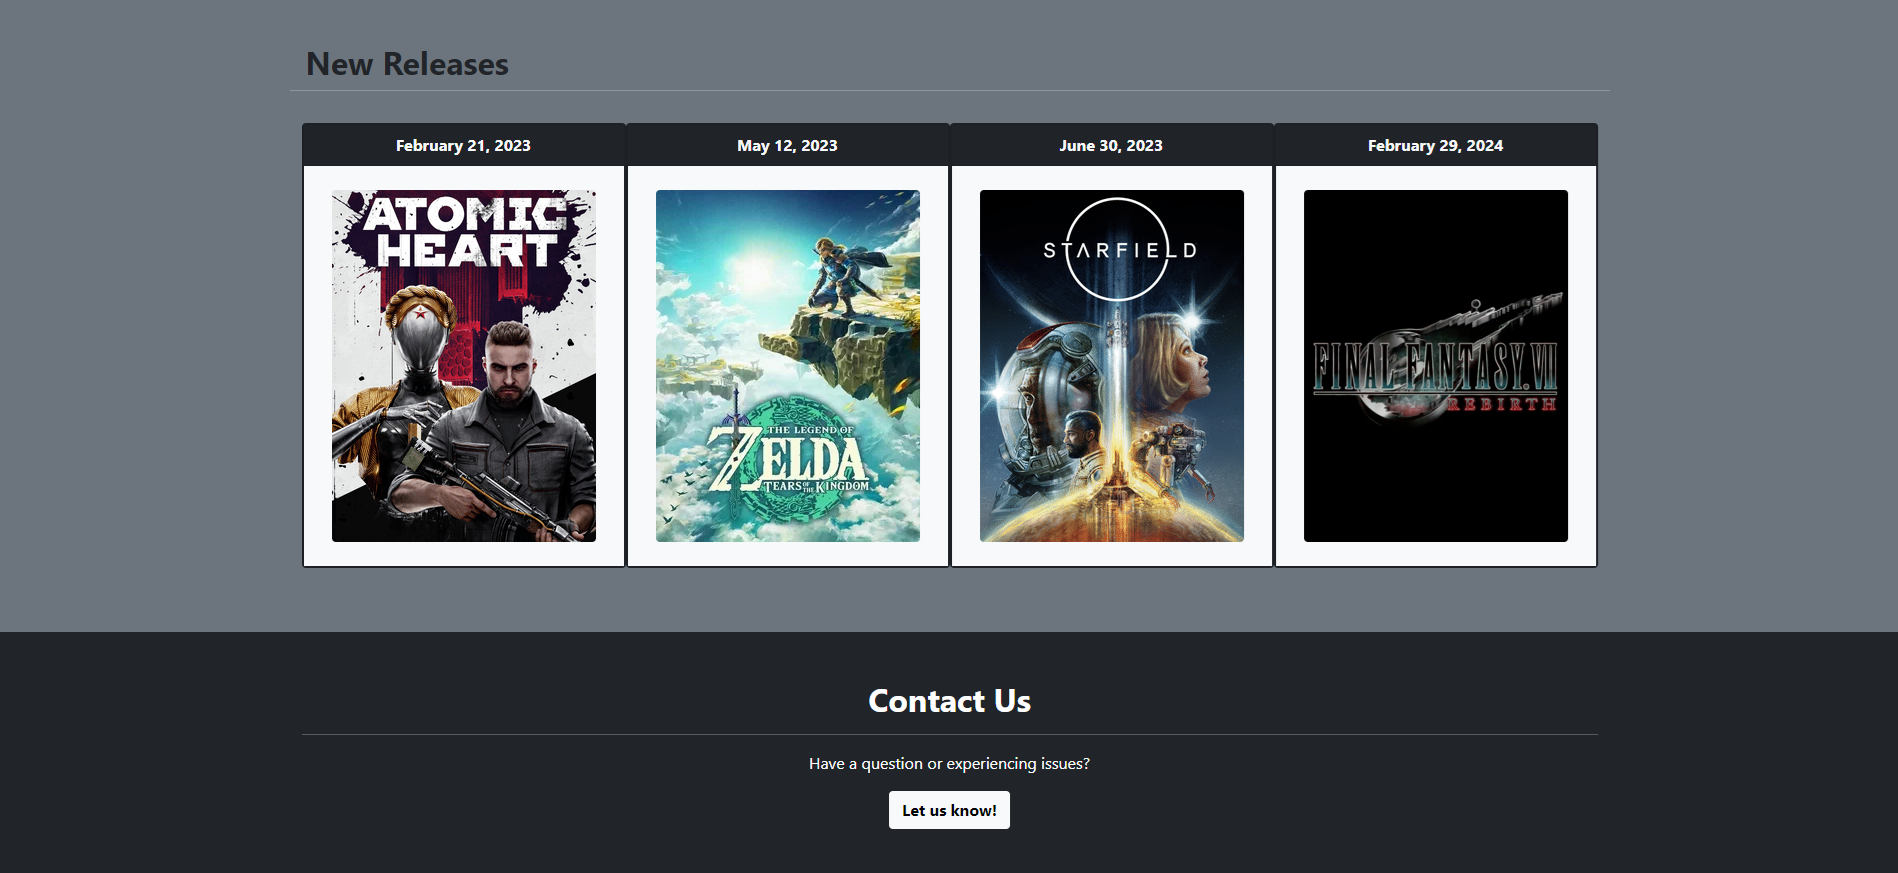Click the February 21, 2023 release date
This screenshot has width=1898, height=873.
pos(463,146)
